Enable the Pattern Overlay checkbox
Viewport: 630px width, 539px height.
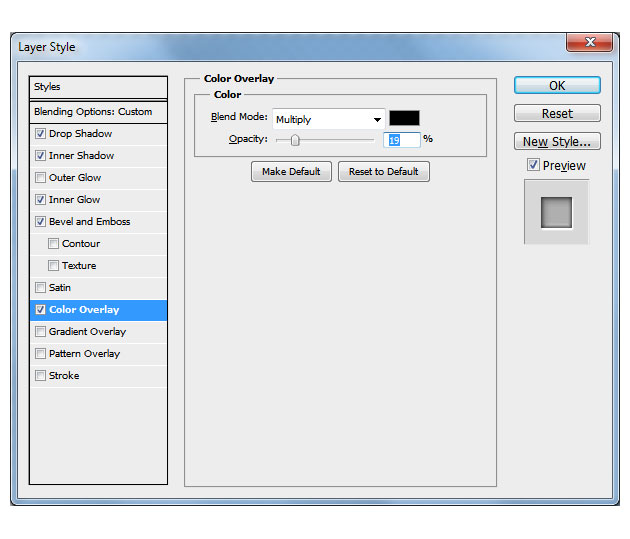[x=40, y=354]
